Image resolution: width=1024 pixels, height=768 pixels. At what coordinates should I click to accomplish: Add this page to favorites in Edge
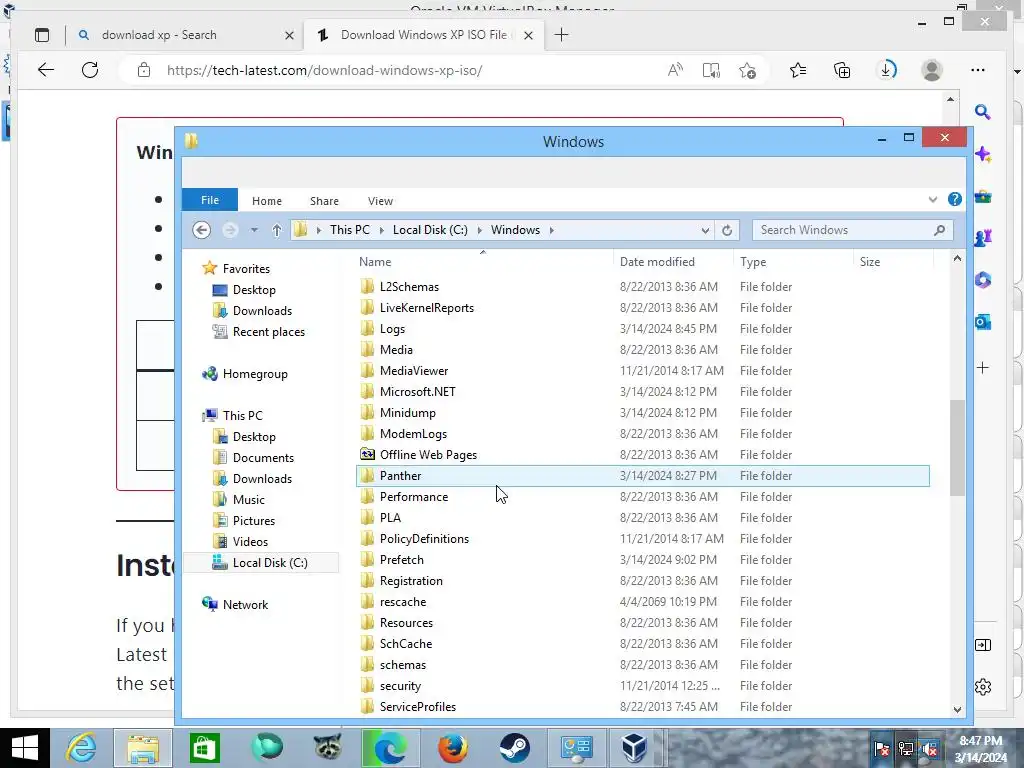748,70
